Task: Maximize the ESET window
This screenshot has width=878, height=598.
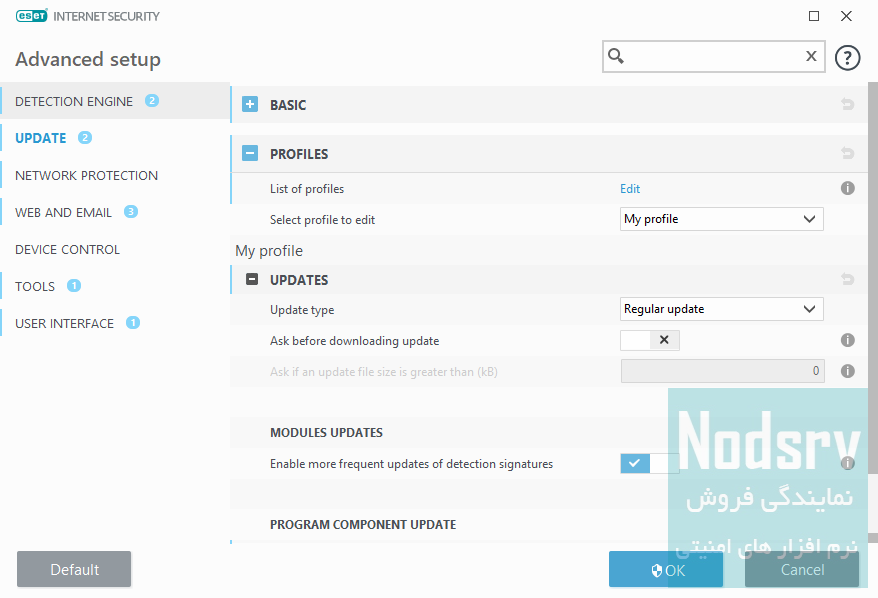Action: [x=814, y=16]
